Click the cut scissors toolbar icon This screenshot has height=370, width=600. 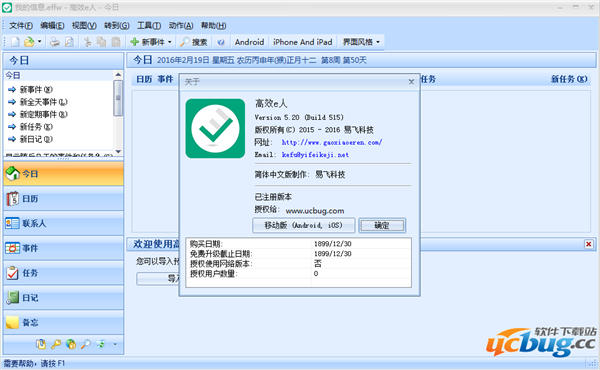pos(88,42)
